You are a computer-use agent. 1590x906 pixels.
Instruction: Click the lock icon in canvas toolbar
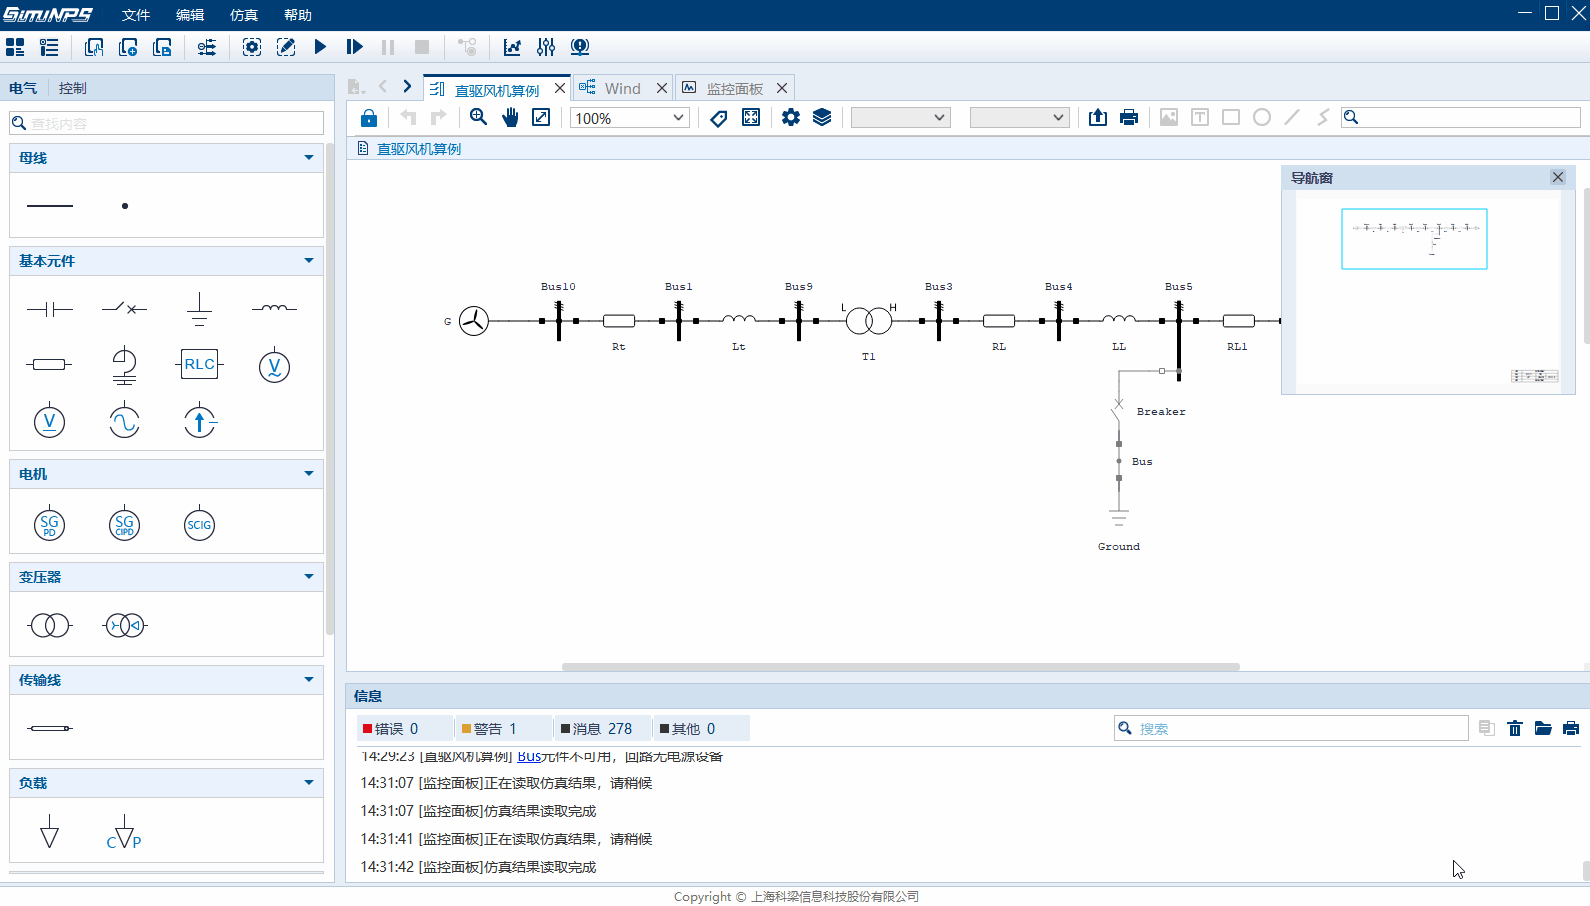tap(369, 118)
